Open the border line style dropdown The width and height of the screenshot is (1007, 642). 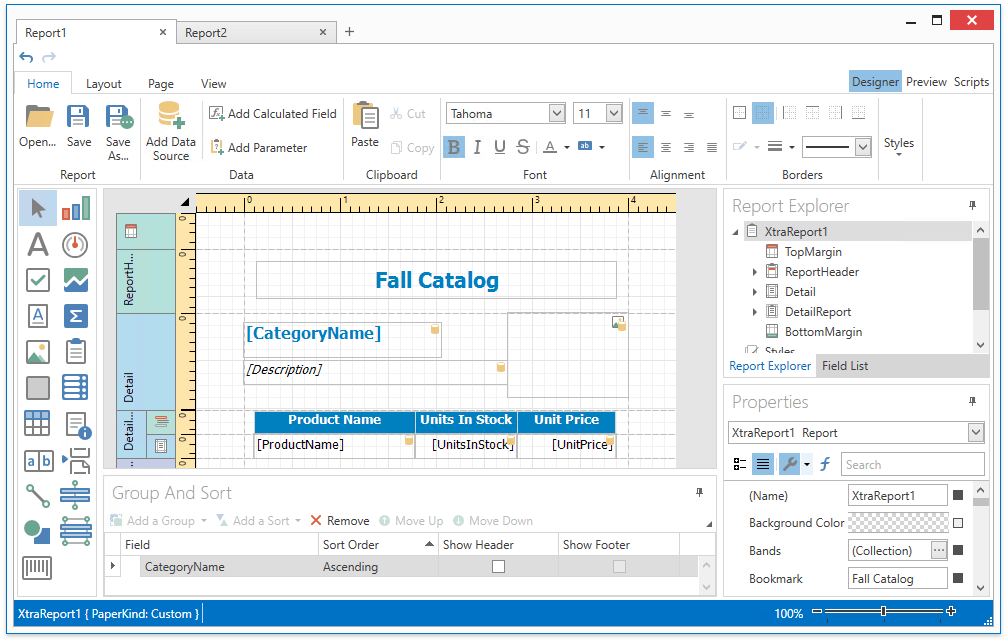pos(863,147)
